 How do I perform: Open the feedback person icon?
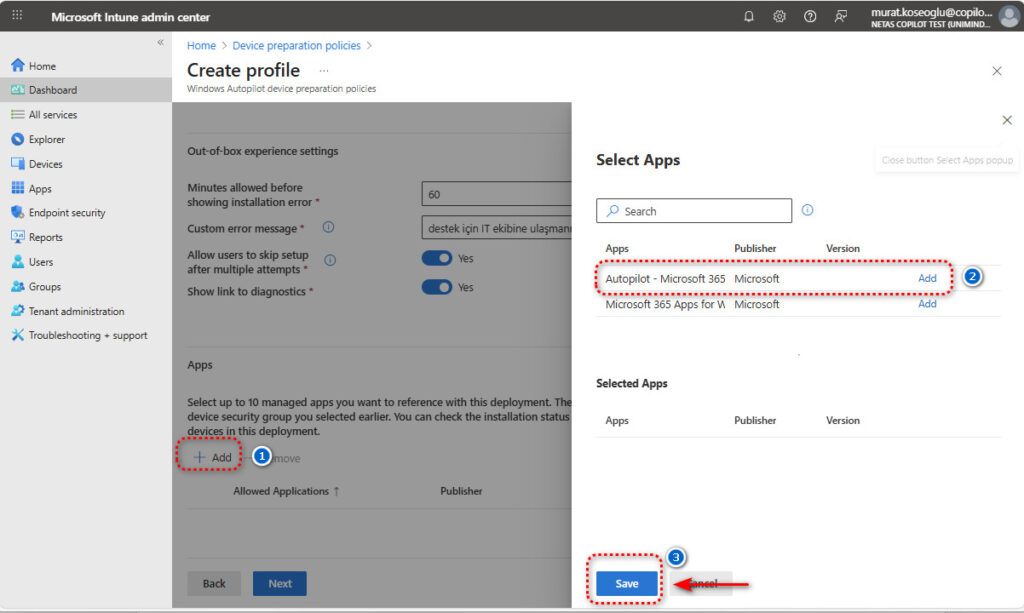coord(841,17)
